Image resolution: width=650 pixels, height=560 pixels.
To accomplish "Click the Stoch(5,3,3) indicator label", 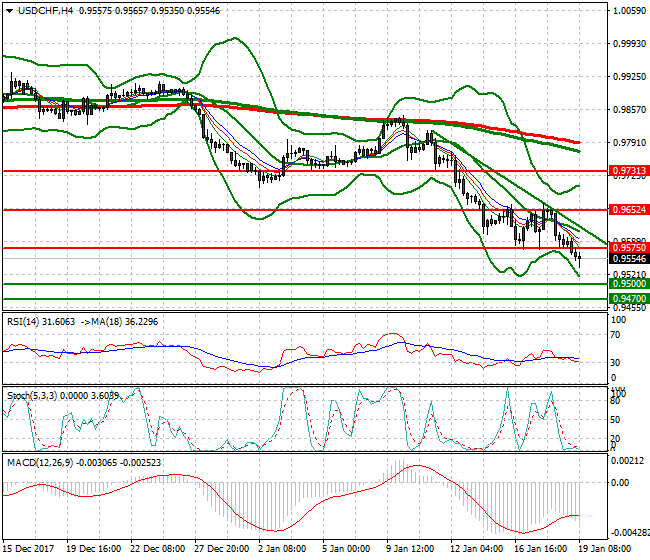I will tap(29, 395).
